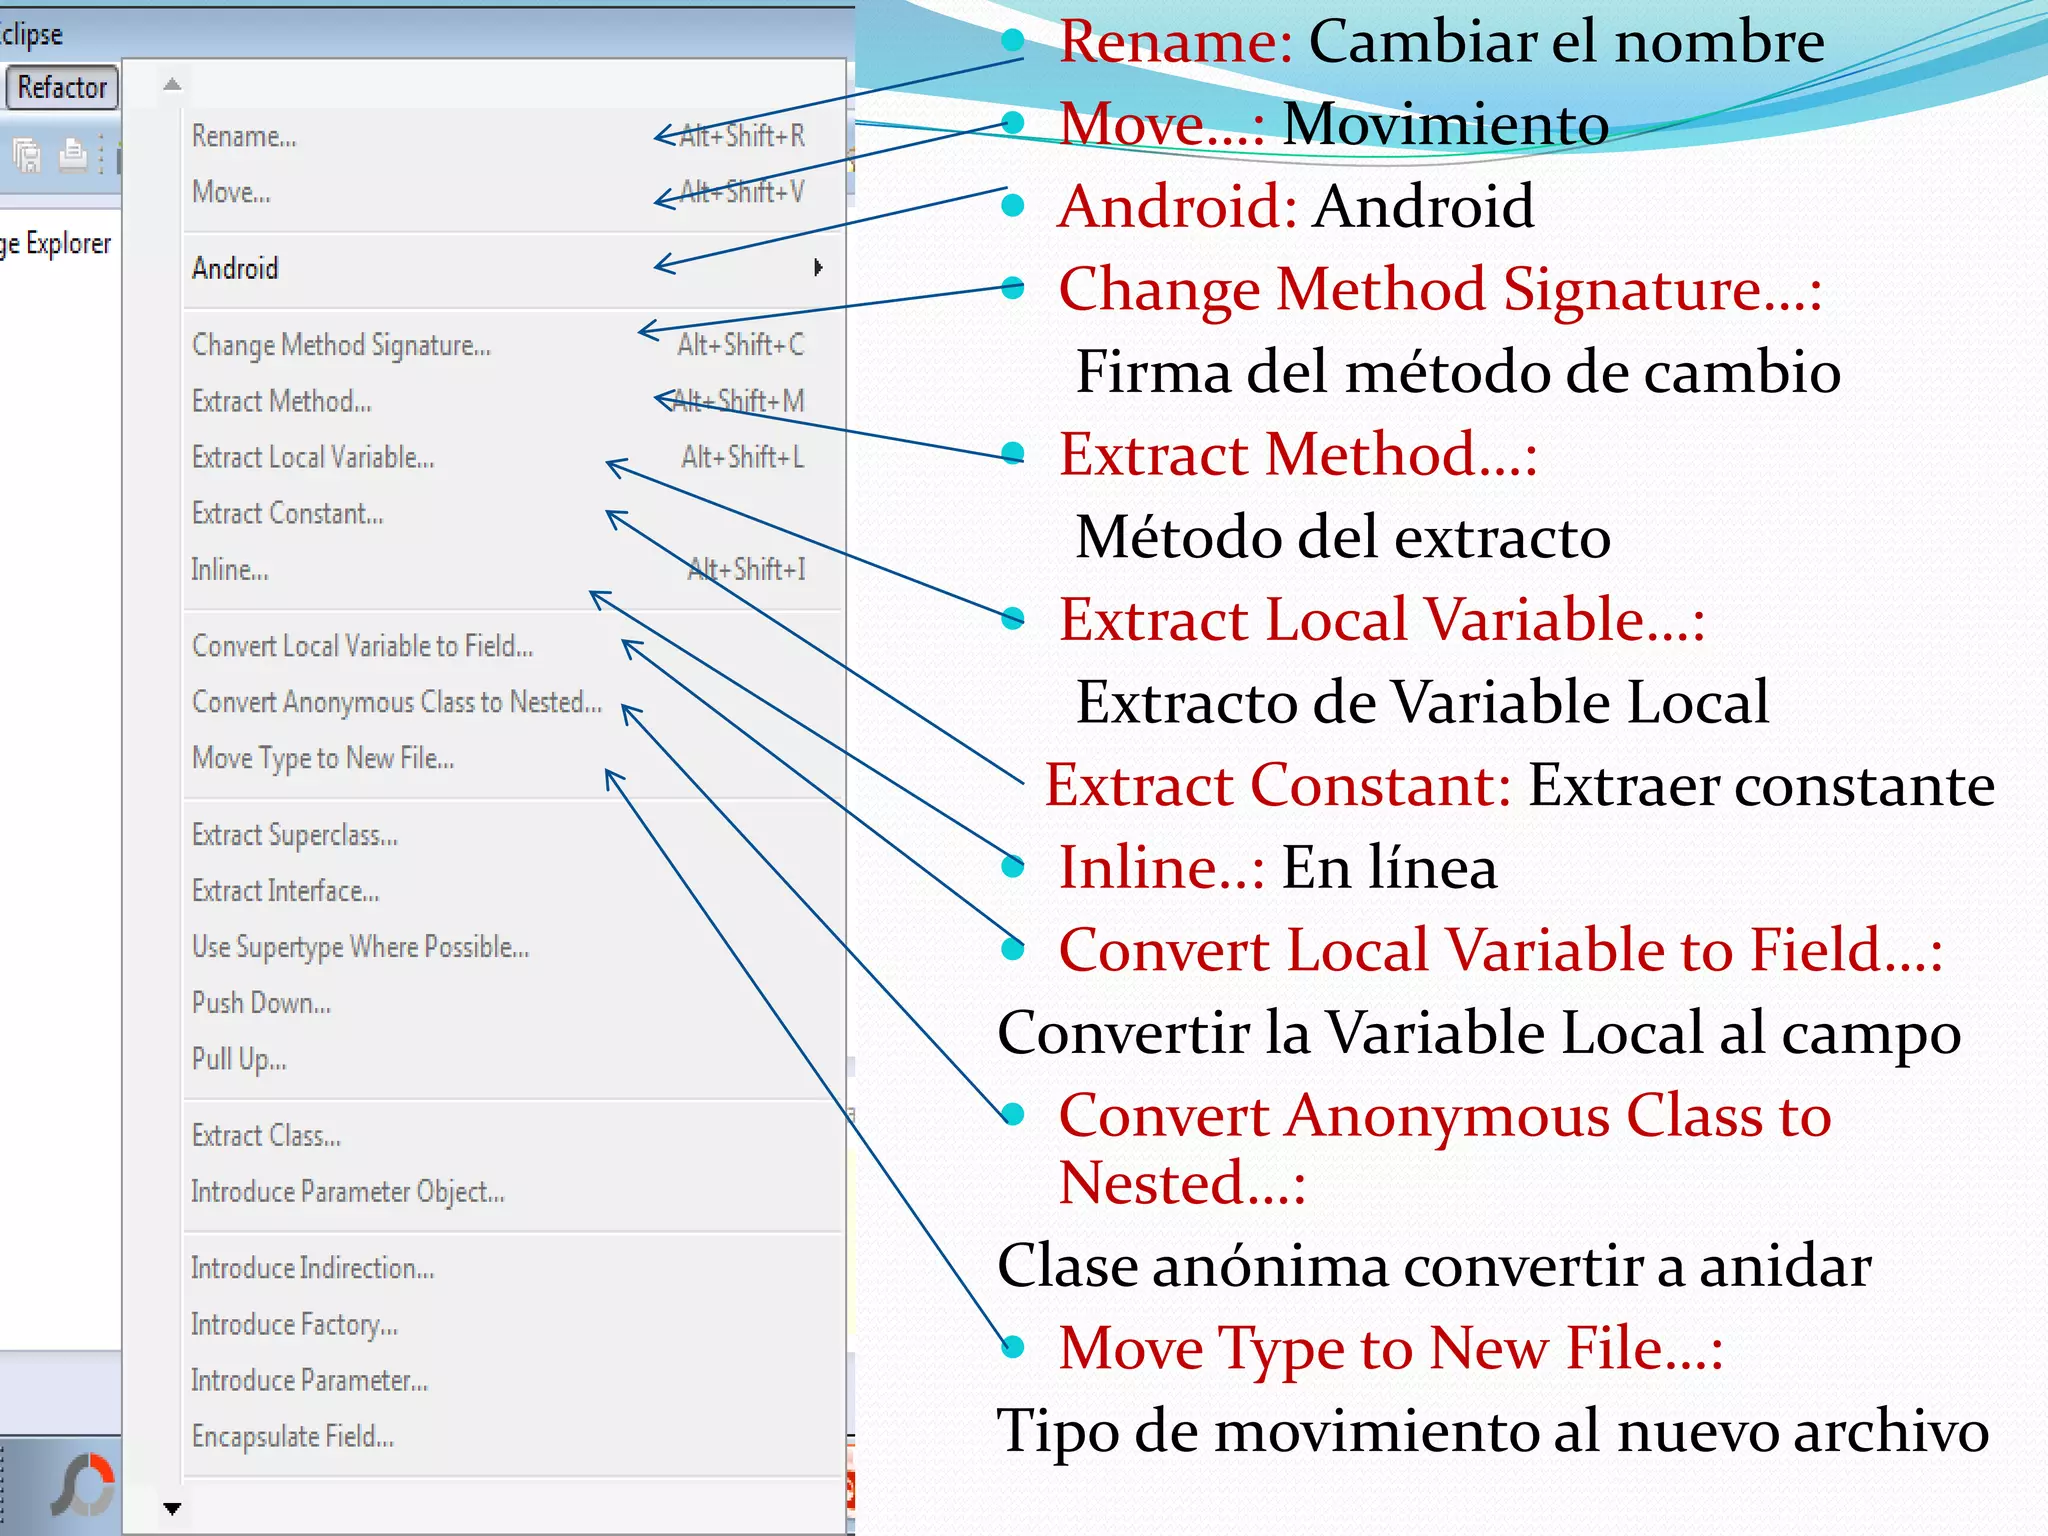This screenshot has width=2048, height=1536.
Task: Open the Package Explorer tab
Action: pos(56,243)
